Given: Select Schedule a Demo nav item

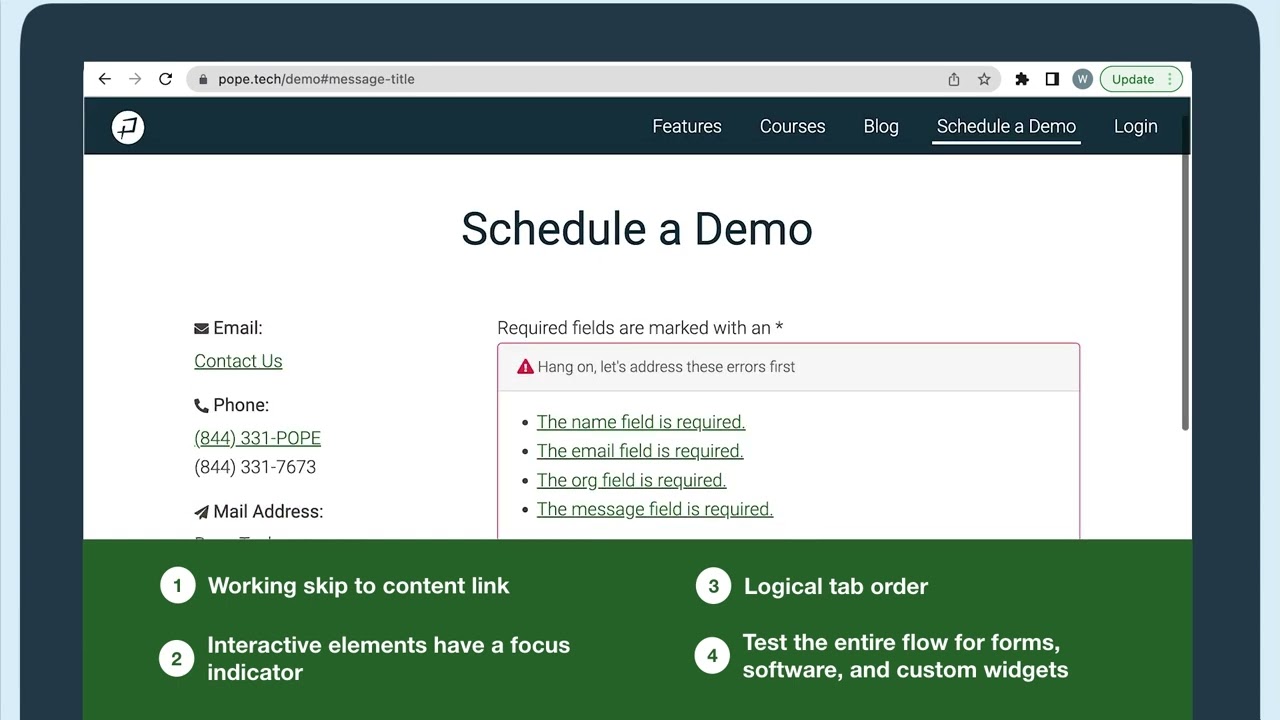Looking at the screenshot, I should coord(1006,126).
